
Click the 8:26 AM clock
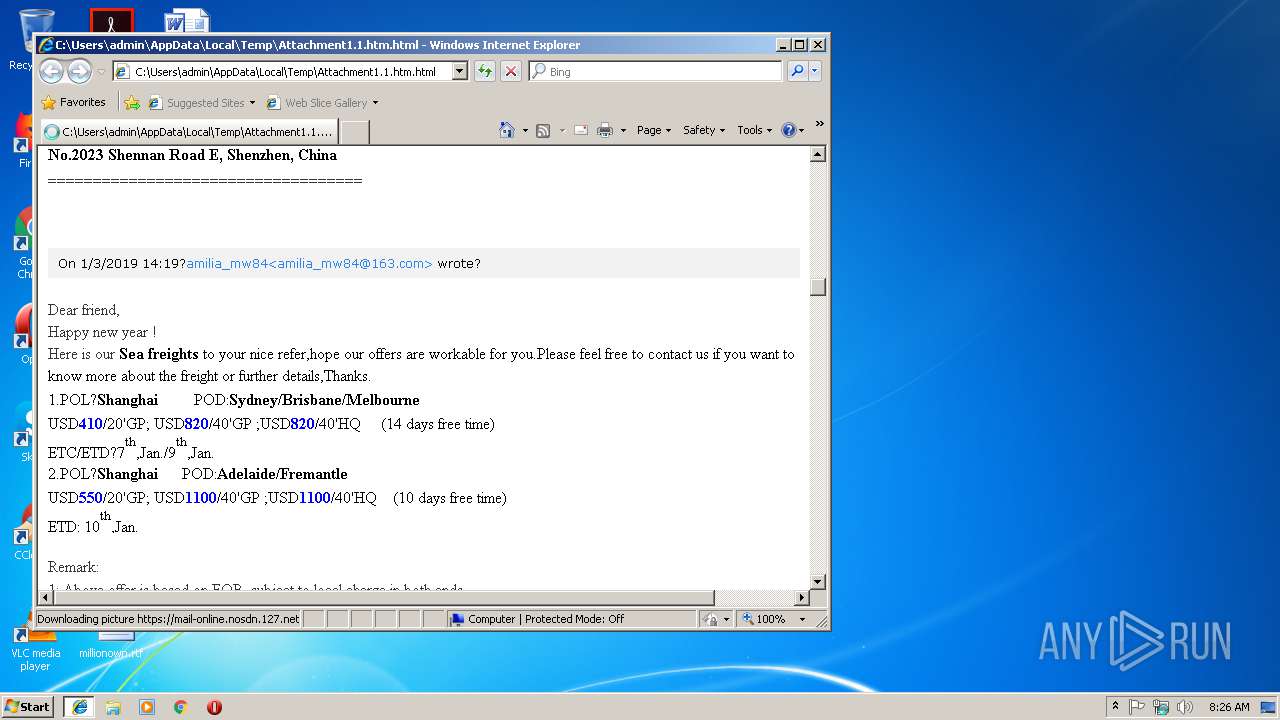click(1229, 707)
